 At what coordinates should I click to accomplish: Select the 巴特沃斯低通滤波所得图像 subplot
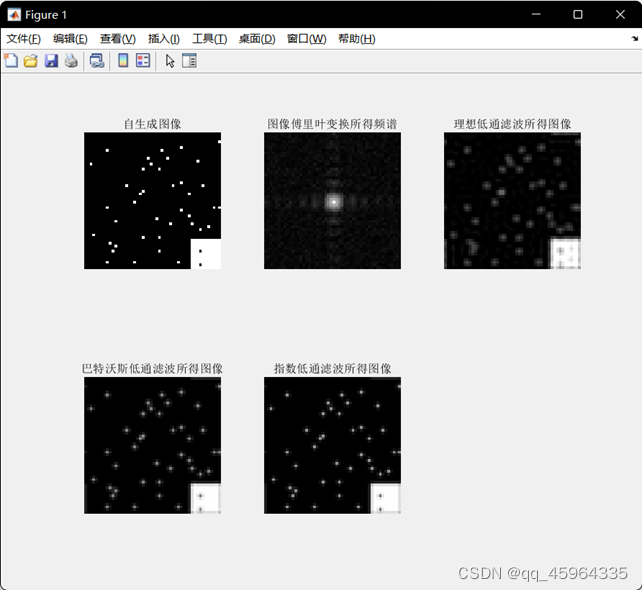(153, 445)
